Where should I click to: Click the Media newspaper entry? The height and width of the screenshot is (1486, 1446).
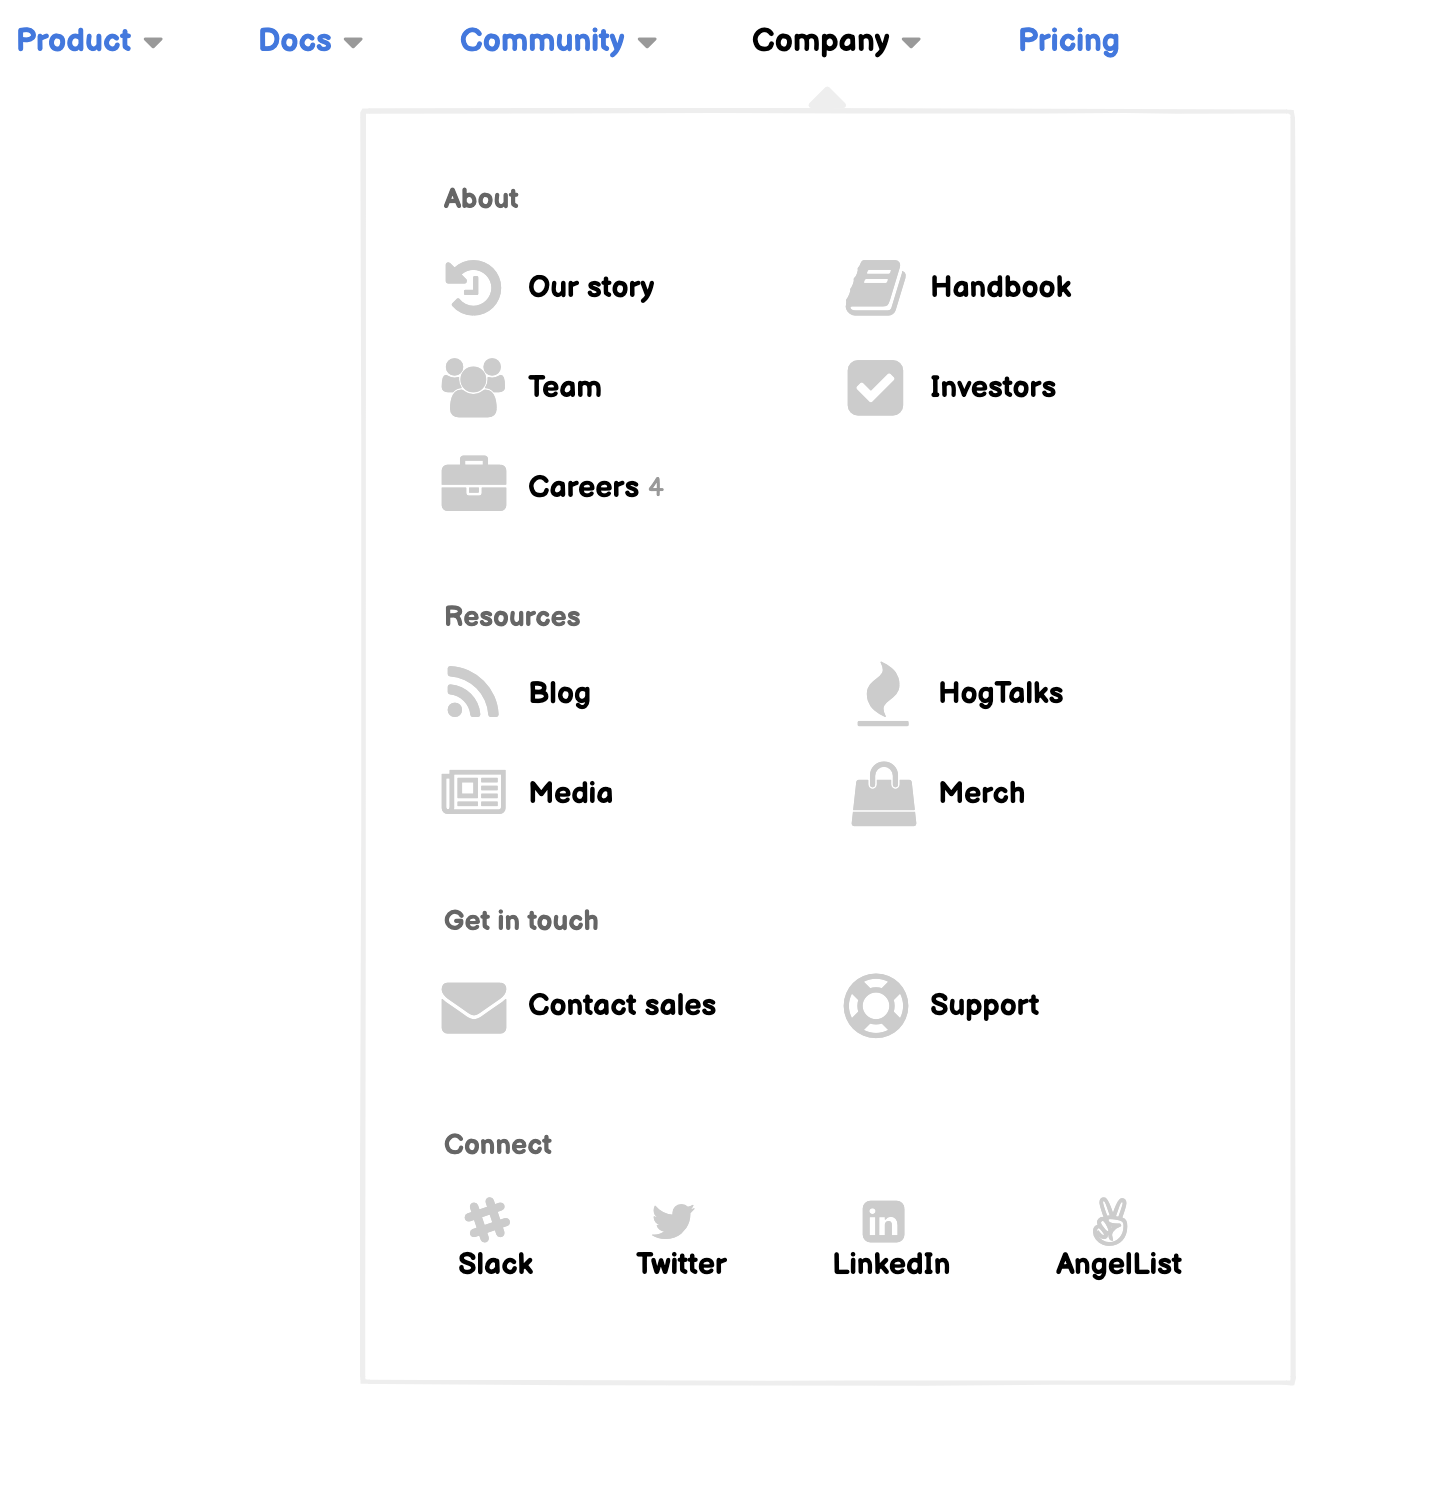[570, 793]
